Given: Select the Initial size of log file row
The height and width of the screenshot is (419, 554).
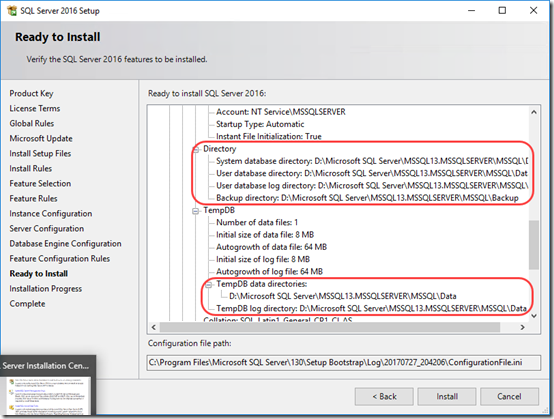Looking at the screenshot, I should pos(263,259).
